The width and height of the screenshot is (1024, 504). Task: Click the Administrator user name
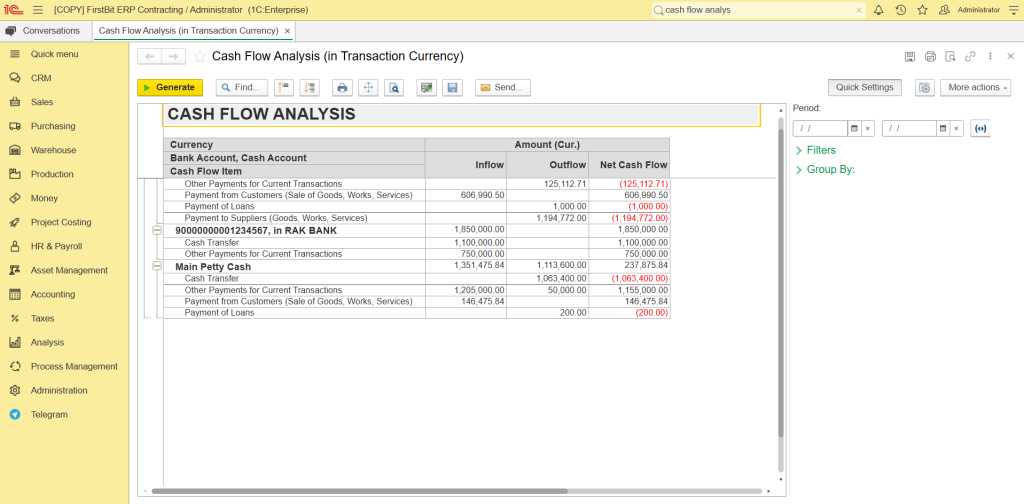tap(978, 10)
